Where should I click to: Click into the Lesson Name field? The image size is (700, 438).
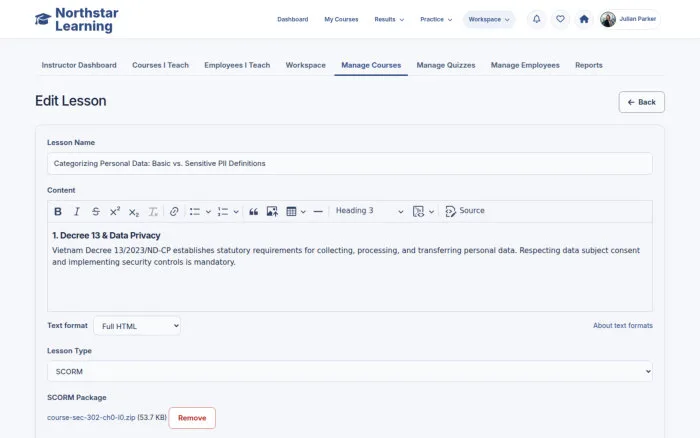[350, 163]
